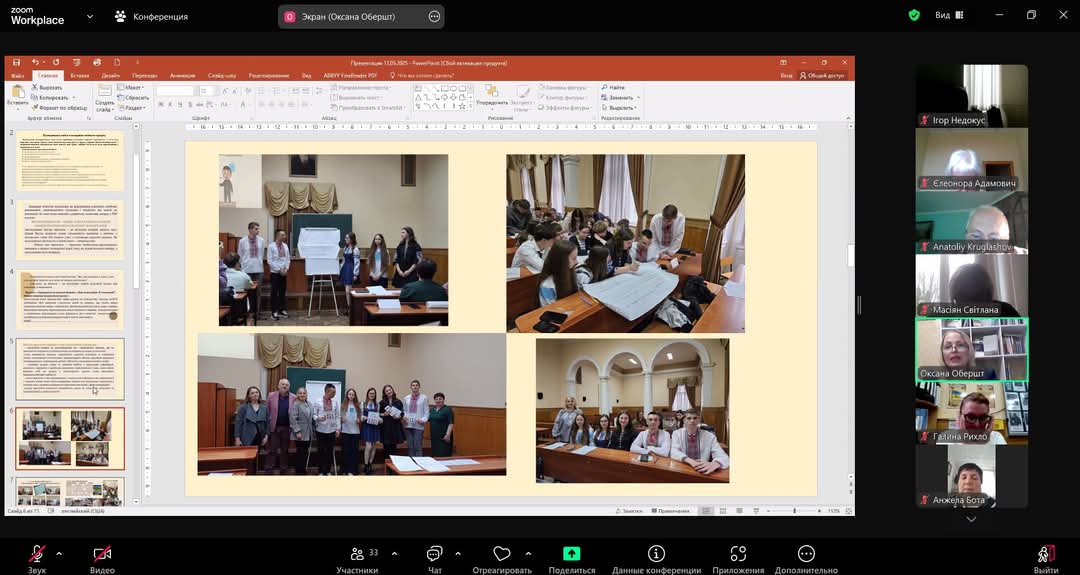The image size is (1080, 575).
Task: Open the Дополнительно more options icon
Action: tap(806, 554)
